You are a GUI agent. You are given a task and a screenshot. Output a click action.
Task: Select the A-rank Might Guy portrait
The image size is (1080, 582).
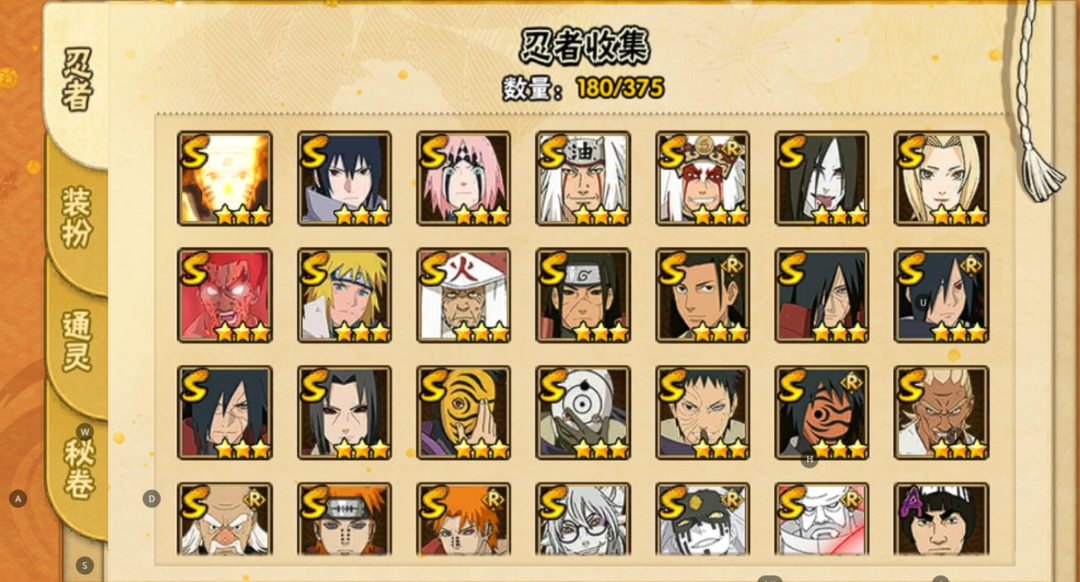coord(941,519)
